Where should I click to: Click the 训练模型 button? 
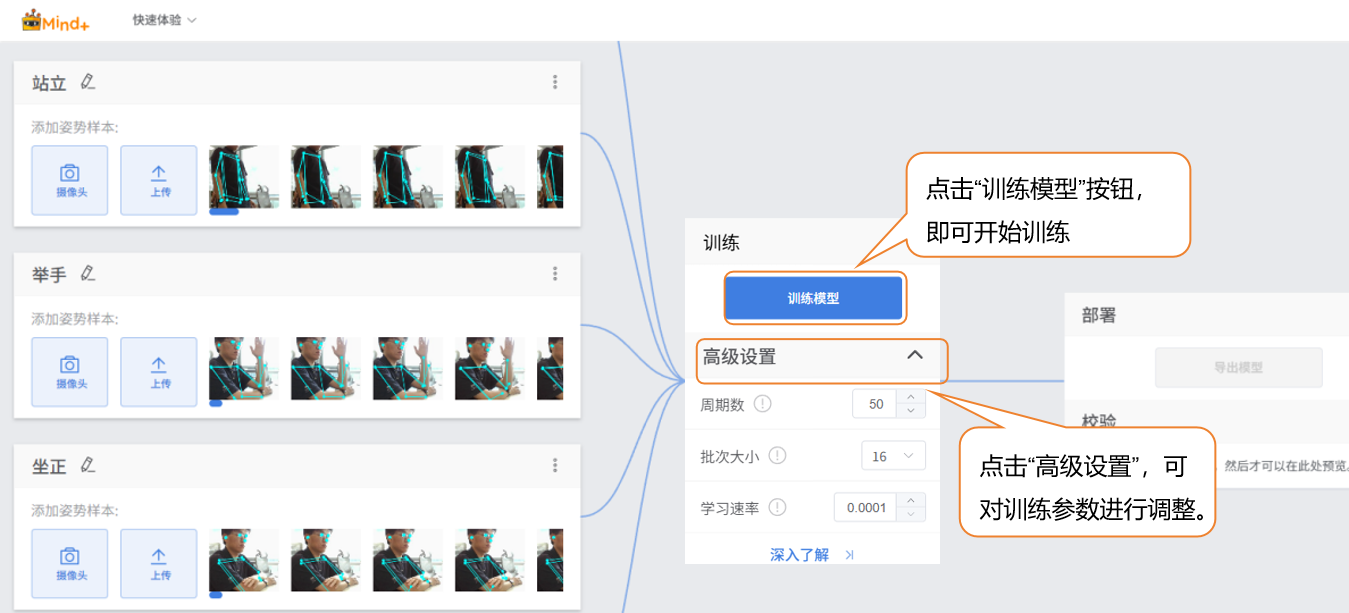tap(813, 298)
